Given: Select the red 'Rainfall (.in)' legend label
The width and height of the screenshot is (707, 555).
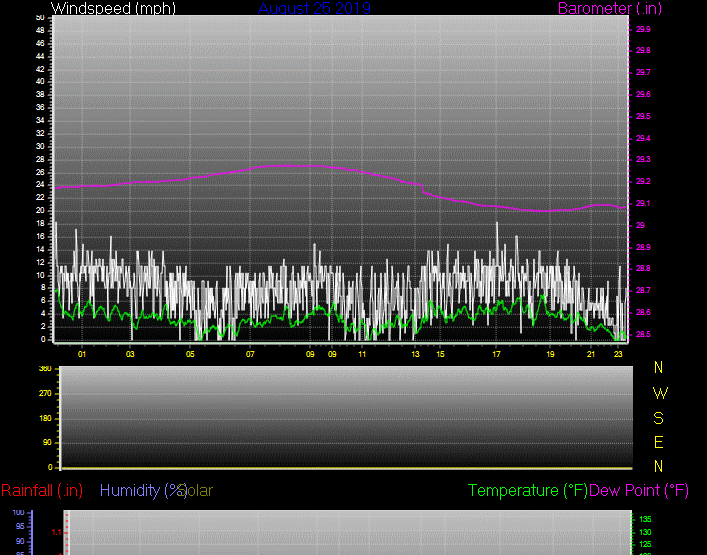Looking at the screenshot, I should 42,491.
